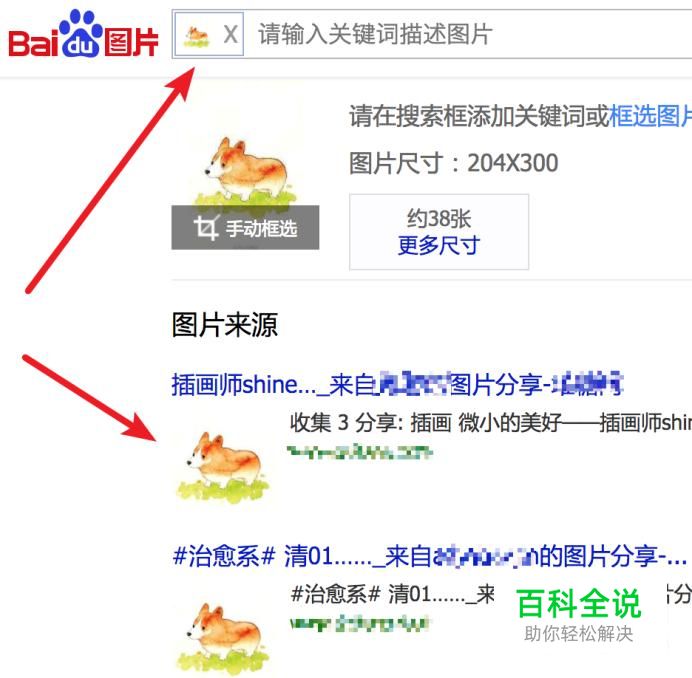Click the 约38张 count text
The image size is (692, 678).
click(x=439, y=218)
